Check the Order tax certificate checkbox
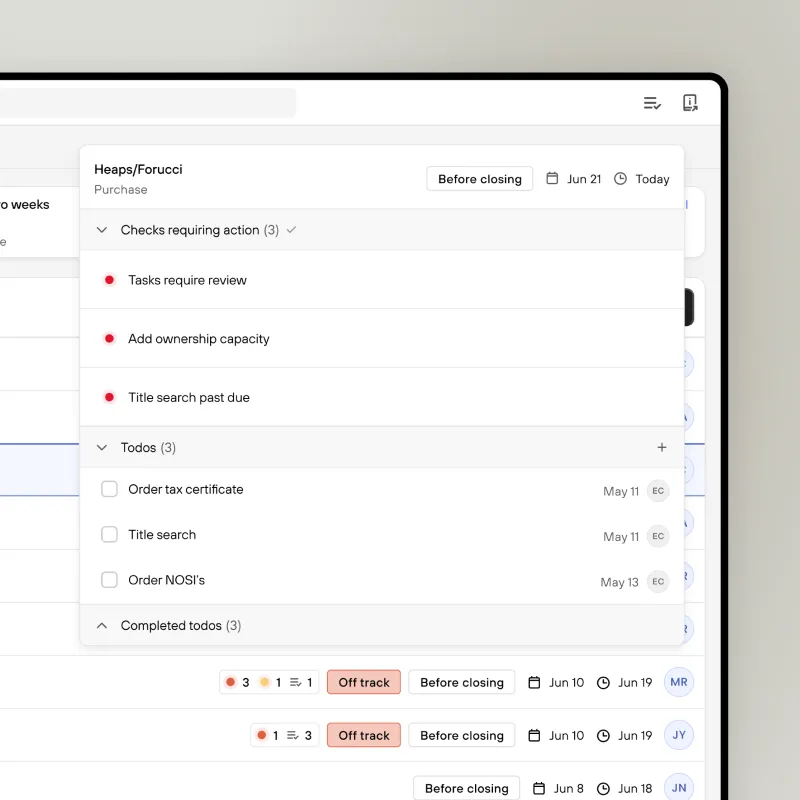Screen dimensions: 800x800 click(109, 489)
